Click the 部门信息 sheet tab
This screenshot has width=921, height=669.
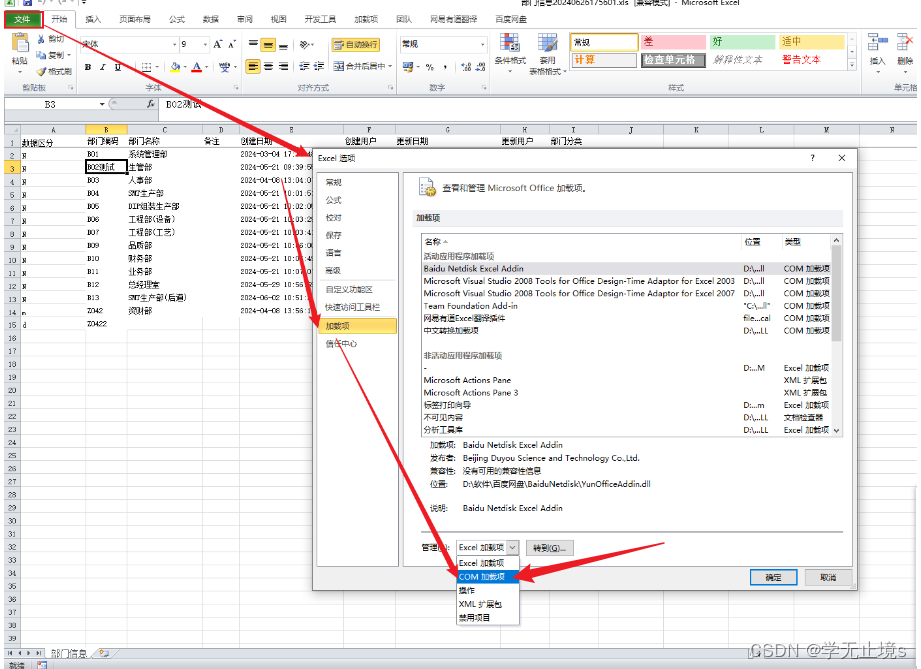point(69,653)
